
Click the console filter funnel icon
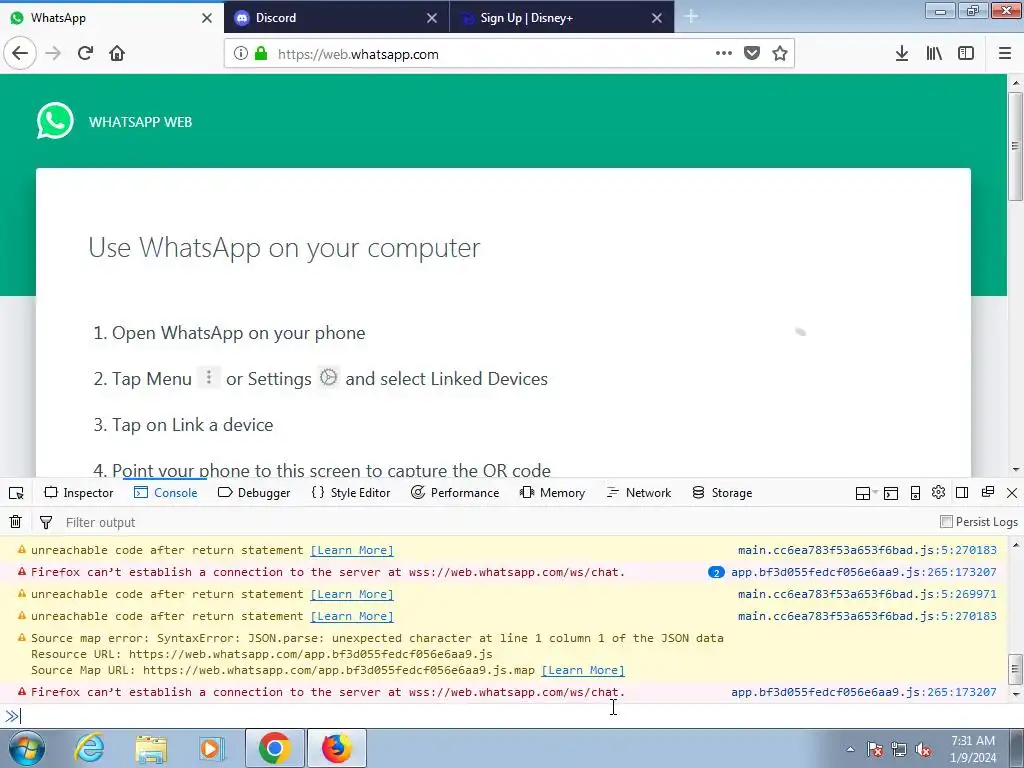click(46, 522)
